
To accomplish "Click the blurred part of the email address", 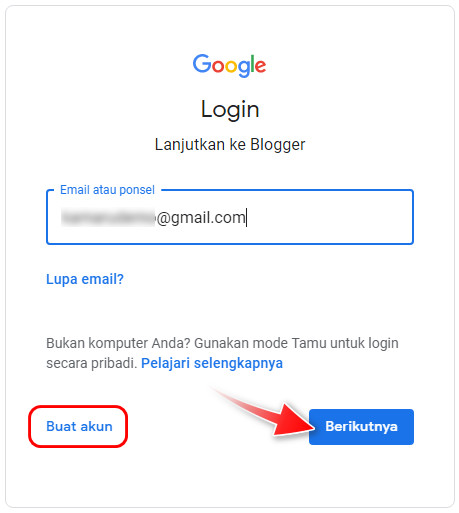I will click(x=108, y=217).
